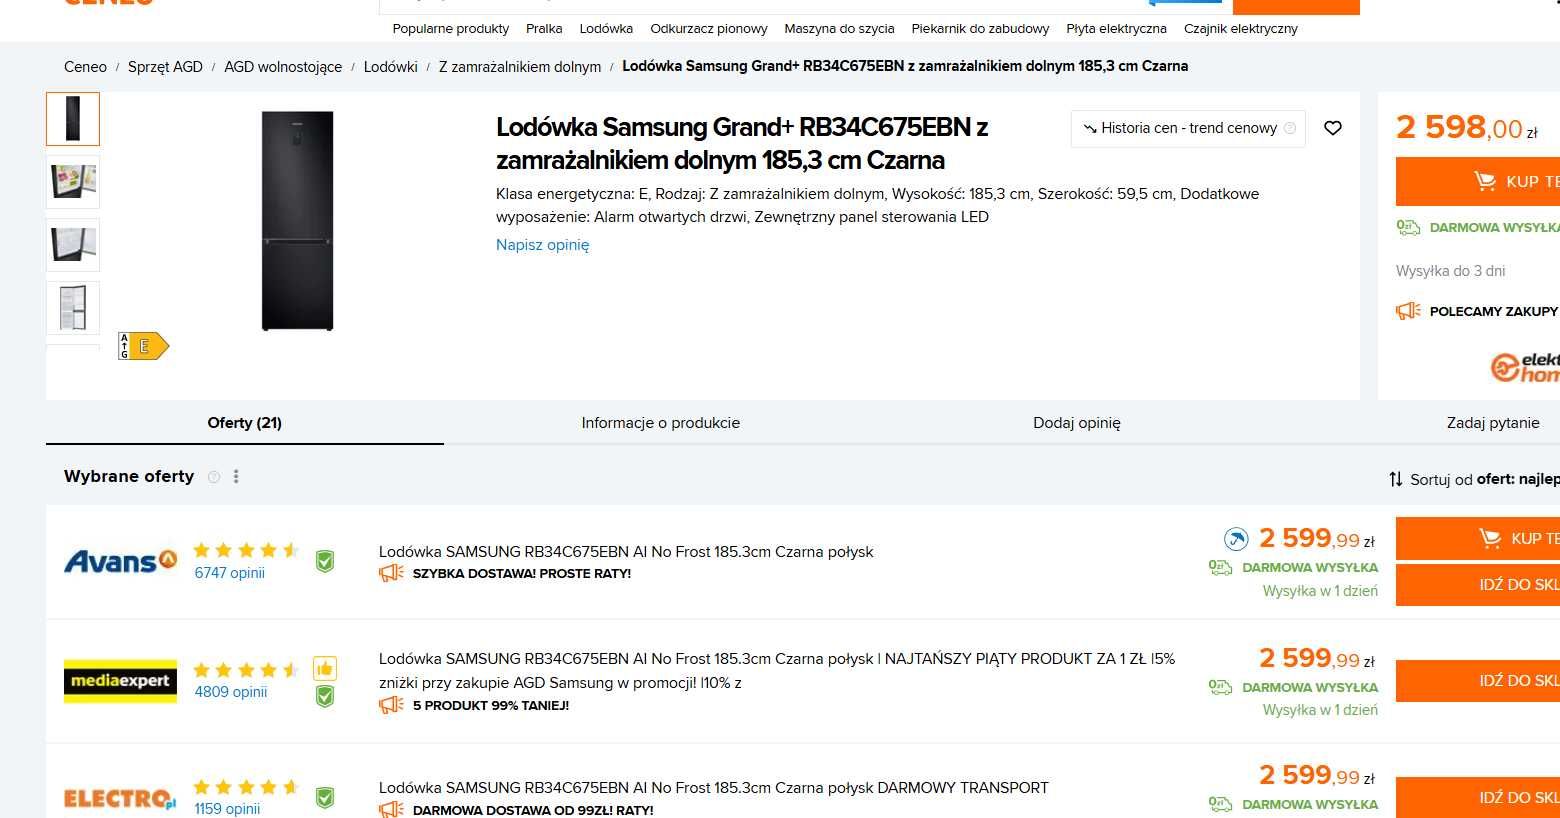Open 1159 opinii for Electro.pl
Image resolution: width=1560 pixels, height=818 pixels.
pyautogui.click(x=227, y=809)
